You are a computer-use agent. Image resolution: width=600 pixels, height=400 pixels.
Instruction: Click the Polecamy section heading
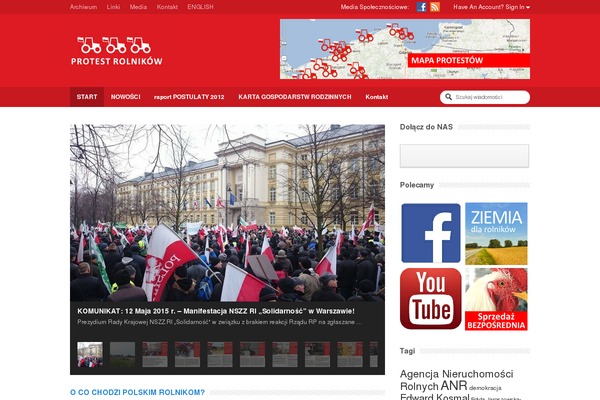point(417,185)
